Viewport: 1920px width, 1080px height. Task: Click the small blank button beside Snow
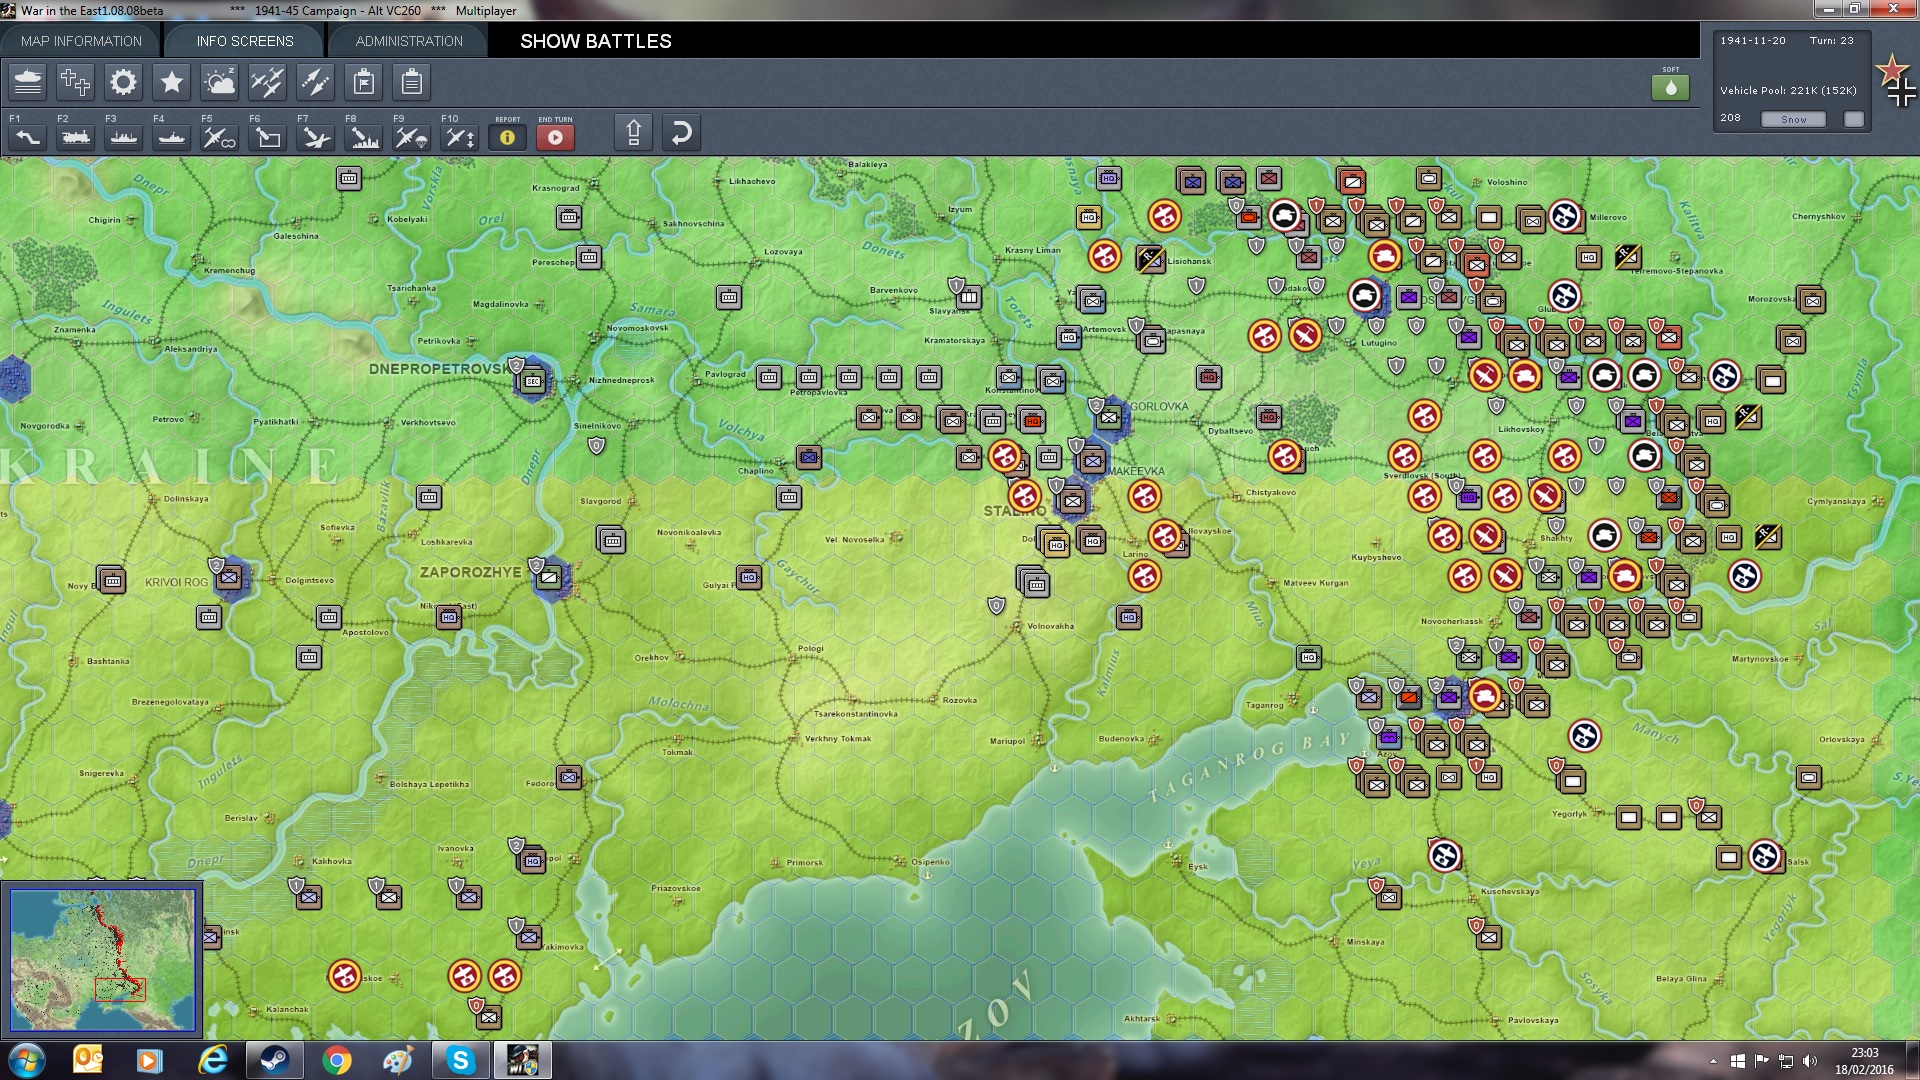tap(1854, 119)
